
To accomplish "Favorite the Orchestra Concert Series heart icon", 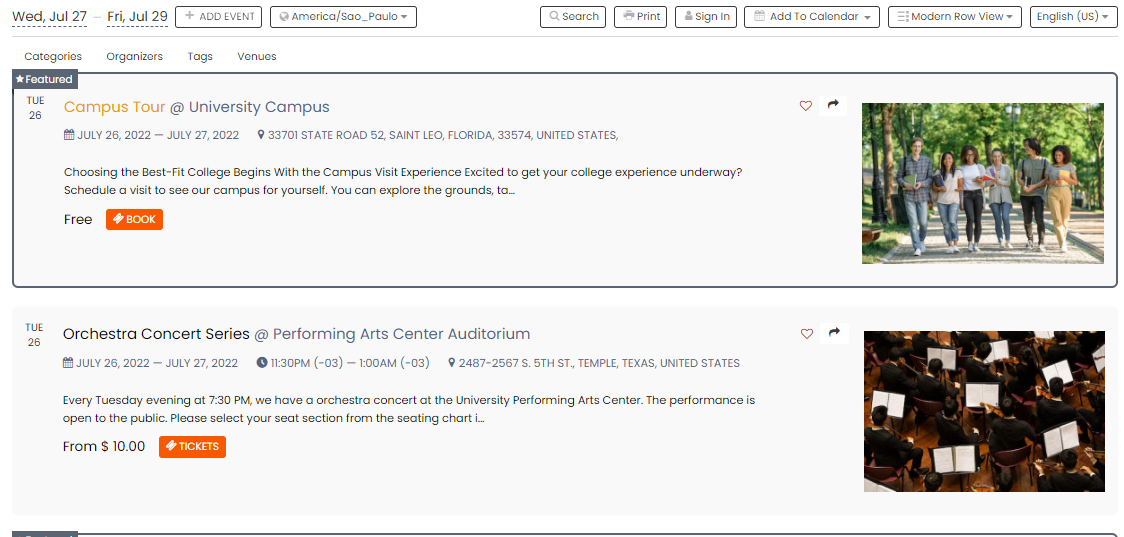I will (807, 333).
